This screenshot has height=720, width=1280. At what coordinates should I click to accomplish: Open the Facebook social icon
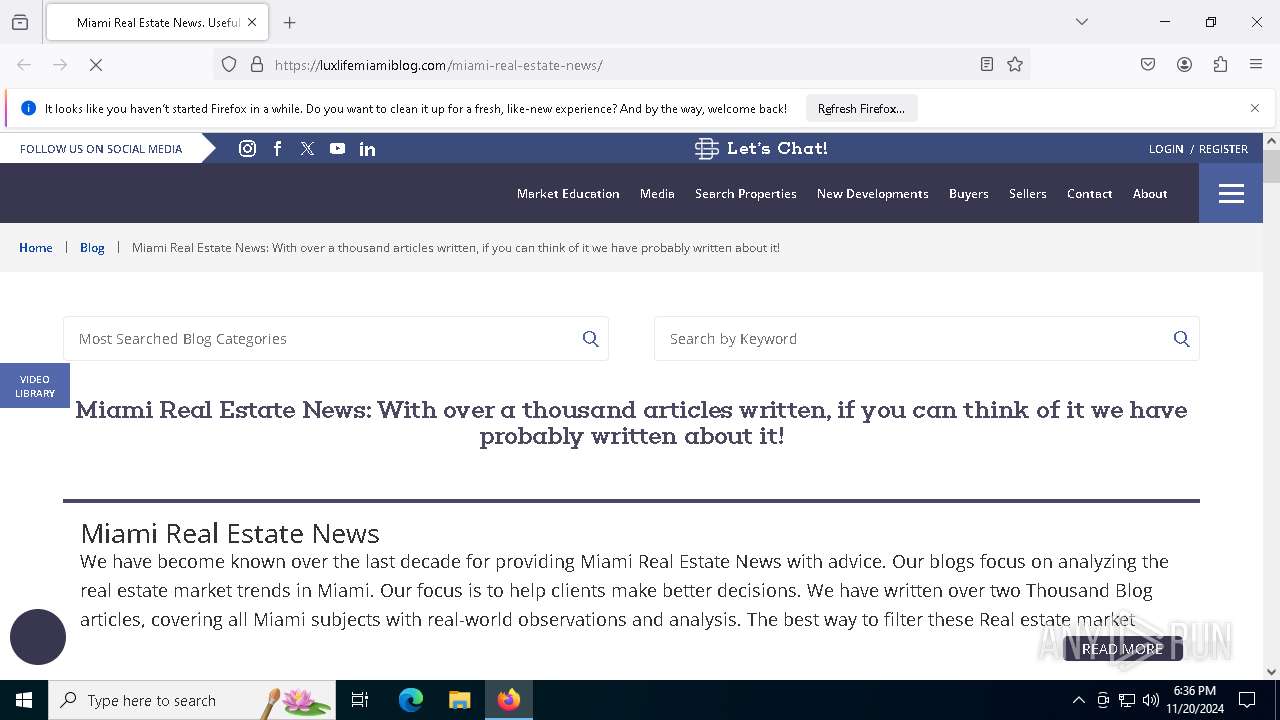[x=277, y=148]
